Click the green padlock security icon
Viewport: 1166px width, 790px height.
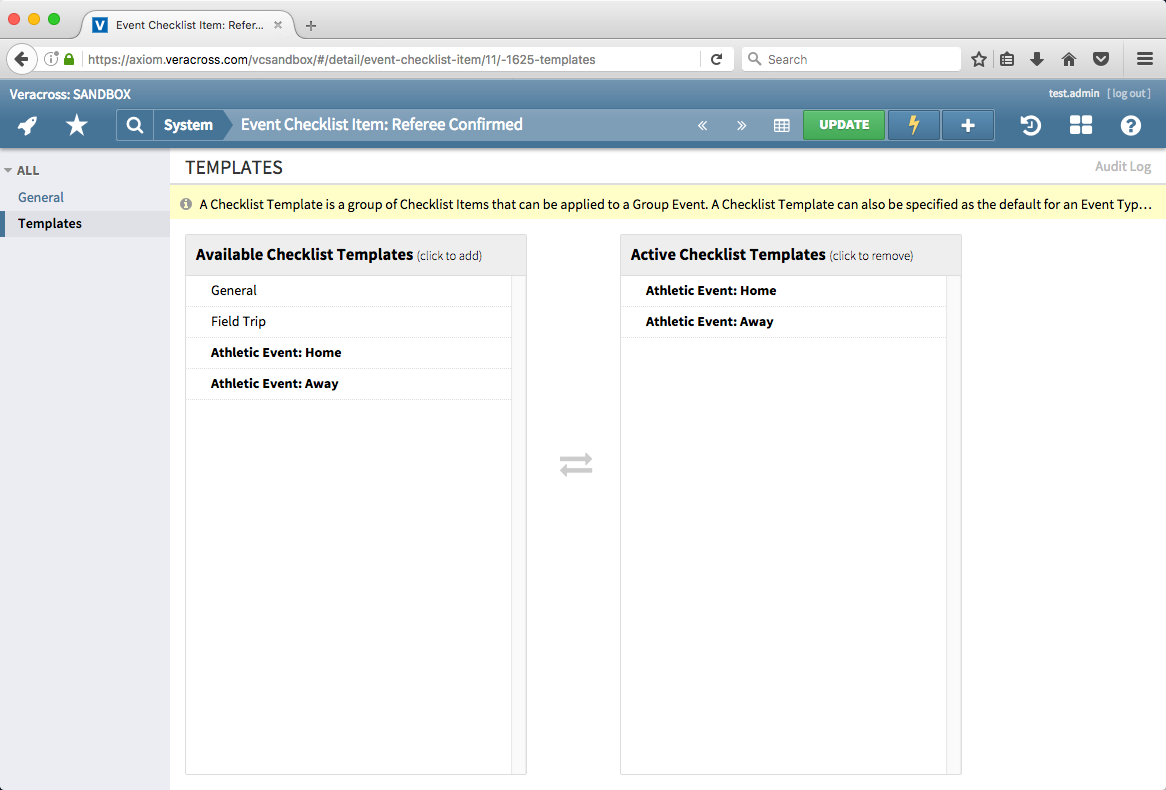pos(69,59)
